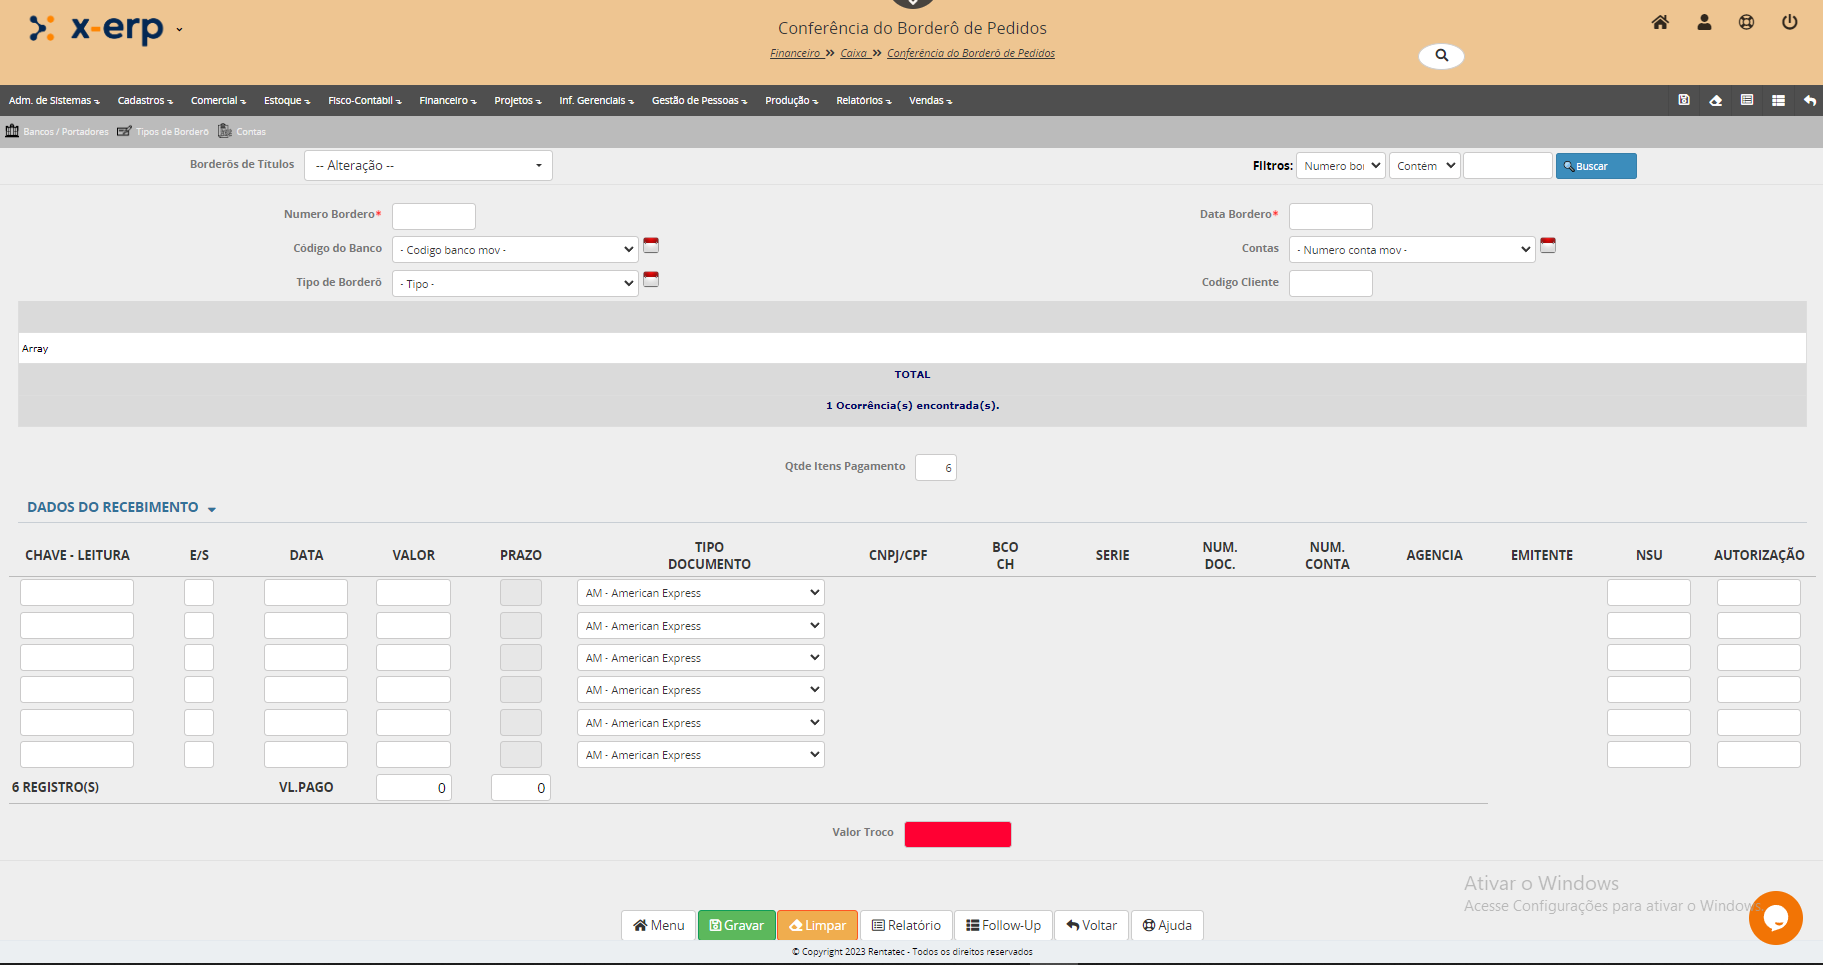Open the Borderôs de Títulos dropdown
Image resolution: width=1823 pixels, height=965 pixels.
click(428, 166)
